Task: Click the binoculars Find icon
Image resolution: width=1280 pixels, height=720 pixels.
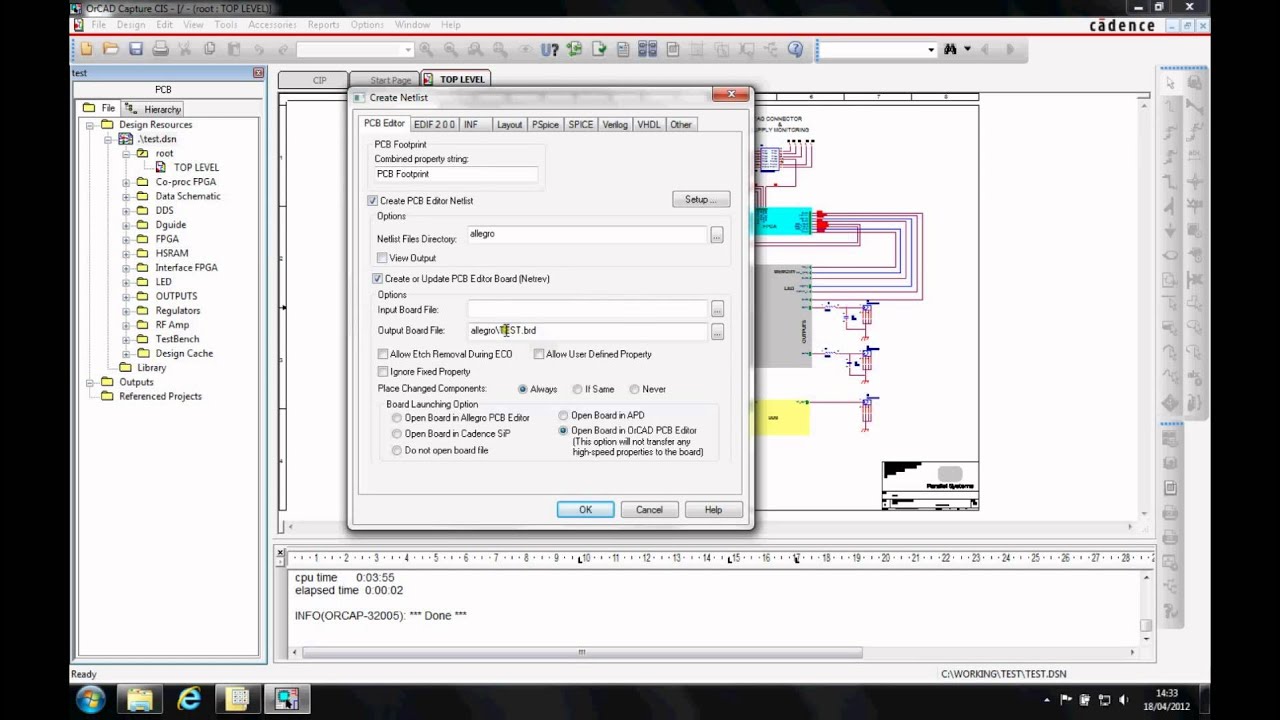Action: (x=950, y=49)
